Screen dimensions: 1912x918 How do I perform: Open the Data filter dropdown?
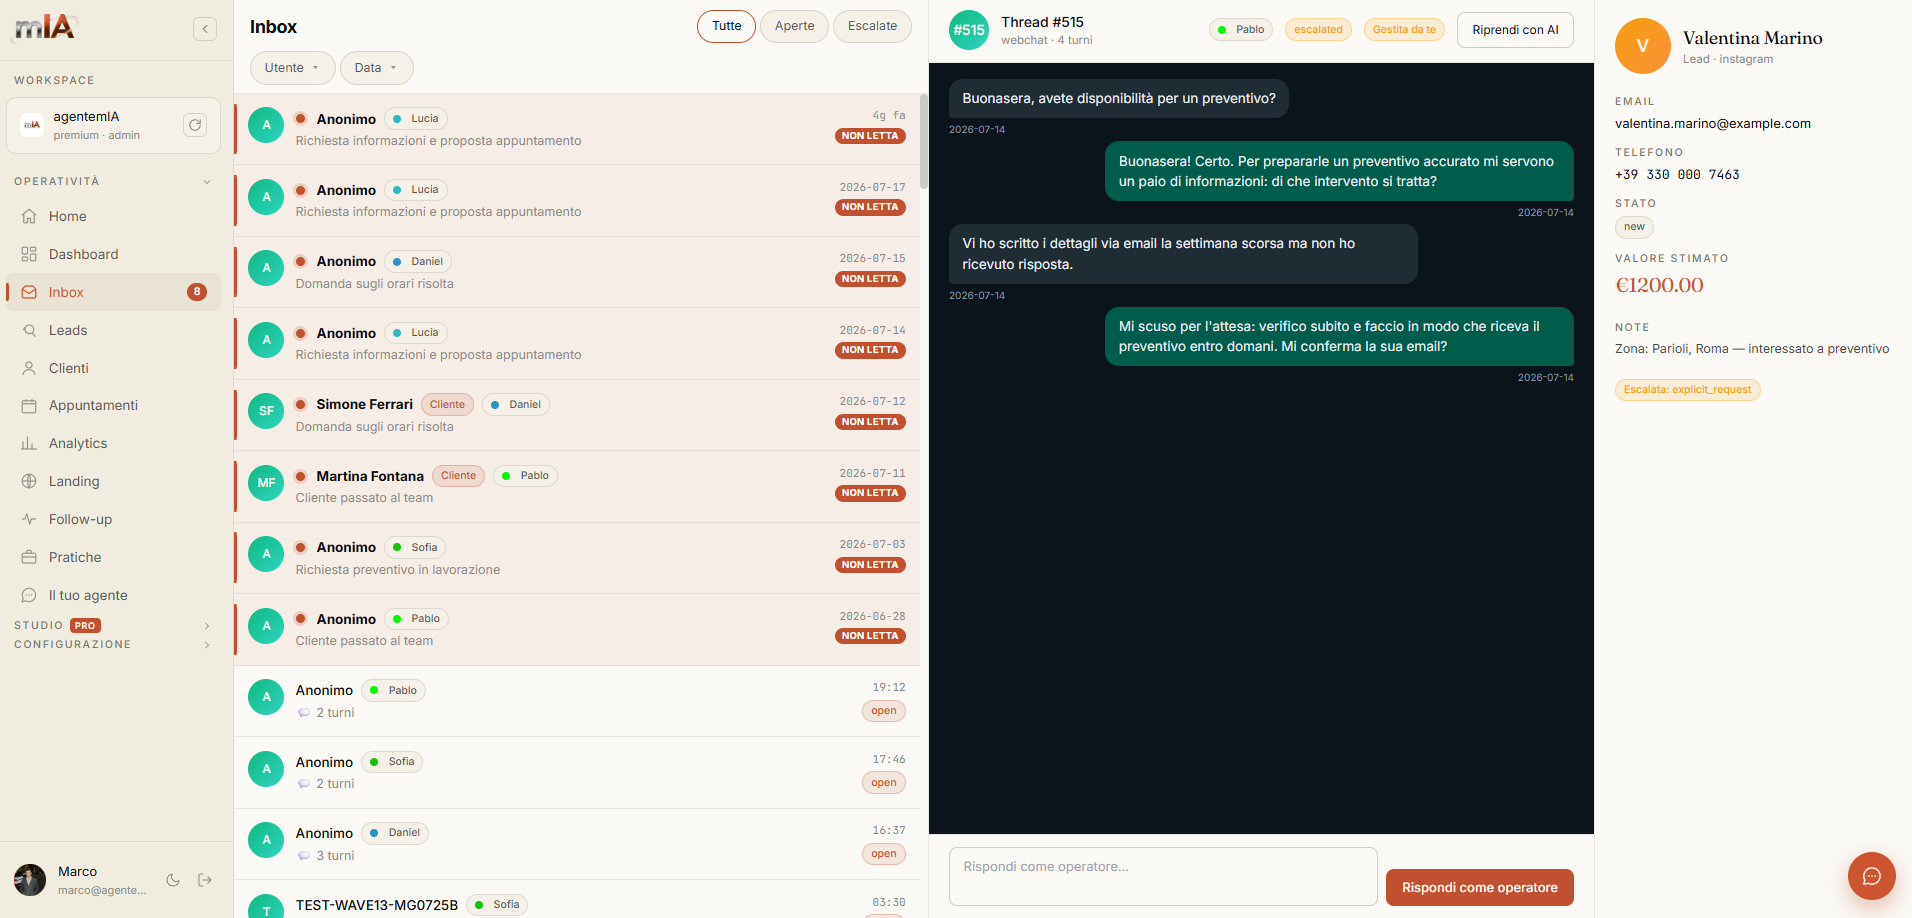[x=376, y=68]
